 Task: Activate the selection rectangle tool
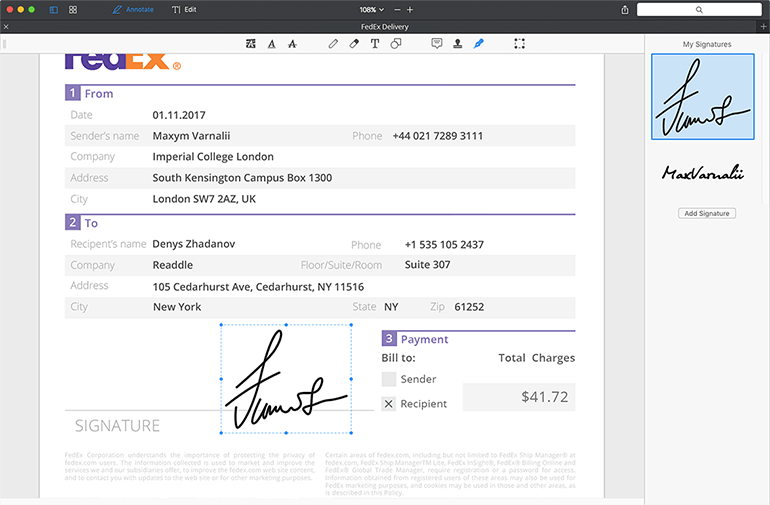pyautogui.click(x=519, y=44)
